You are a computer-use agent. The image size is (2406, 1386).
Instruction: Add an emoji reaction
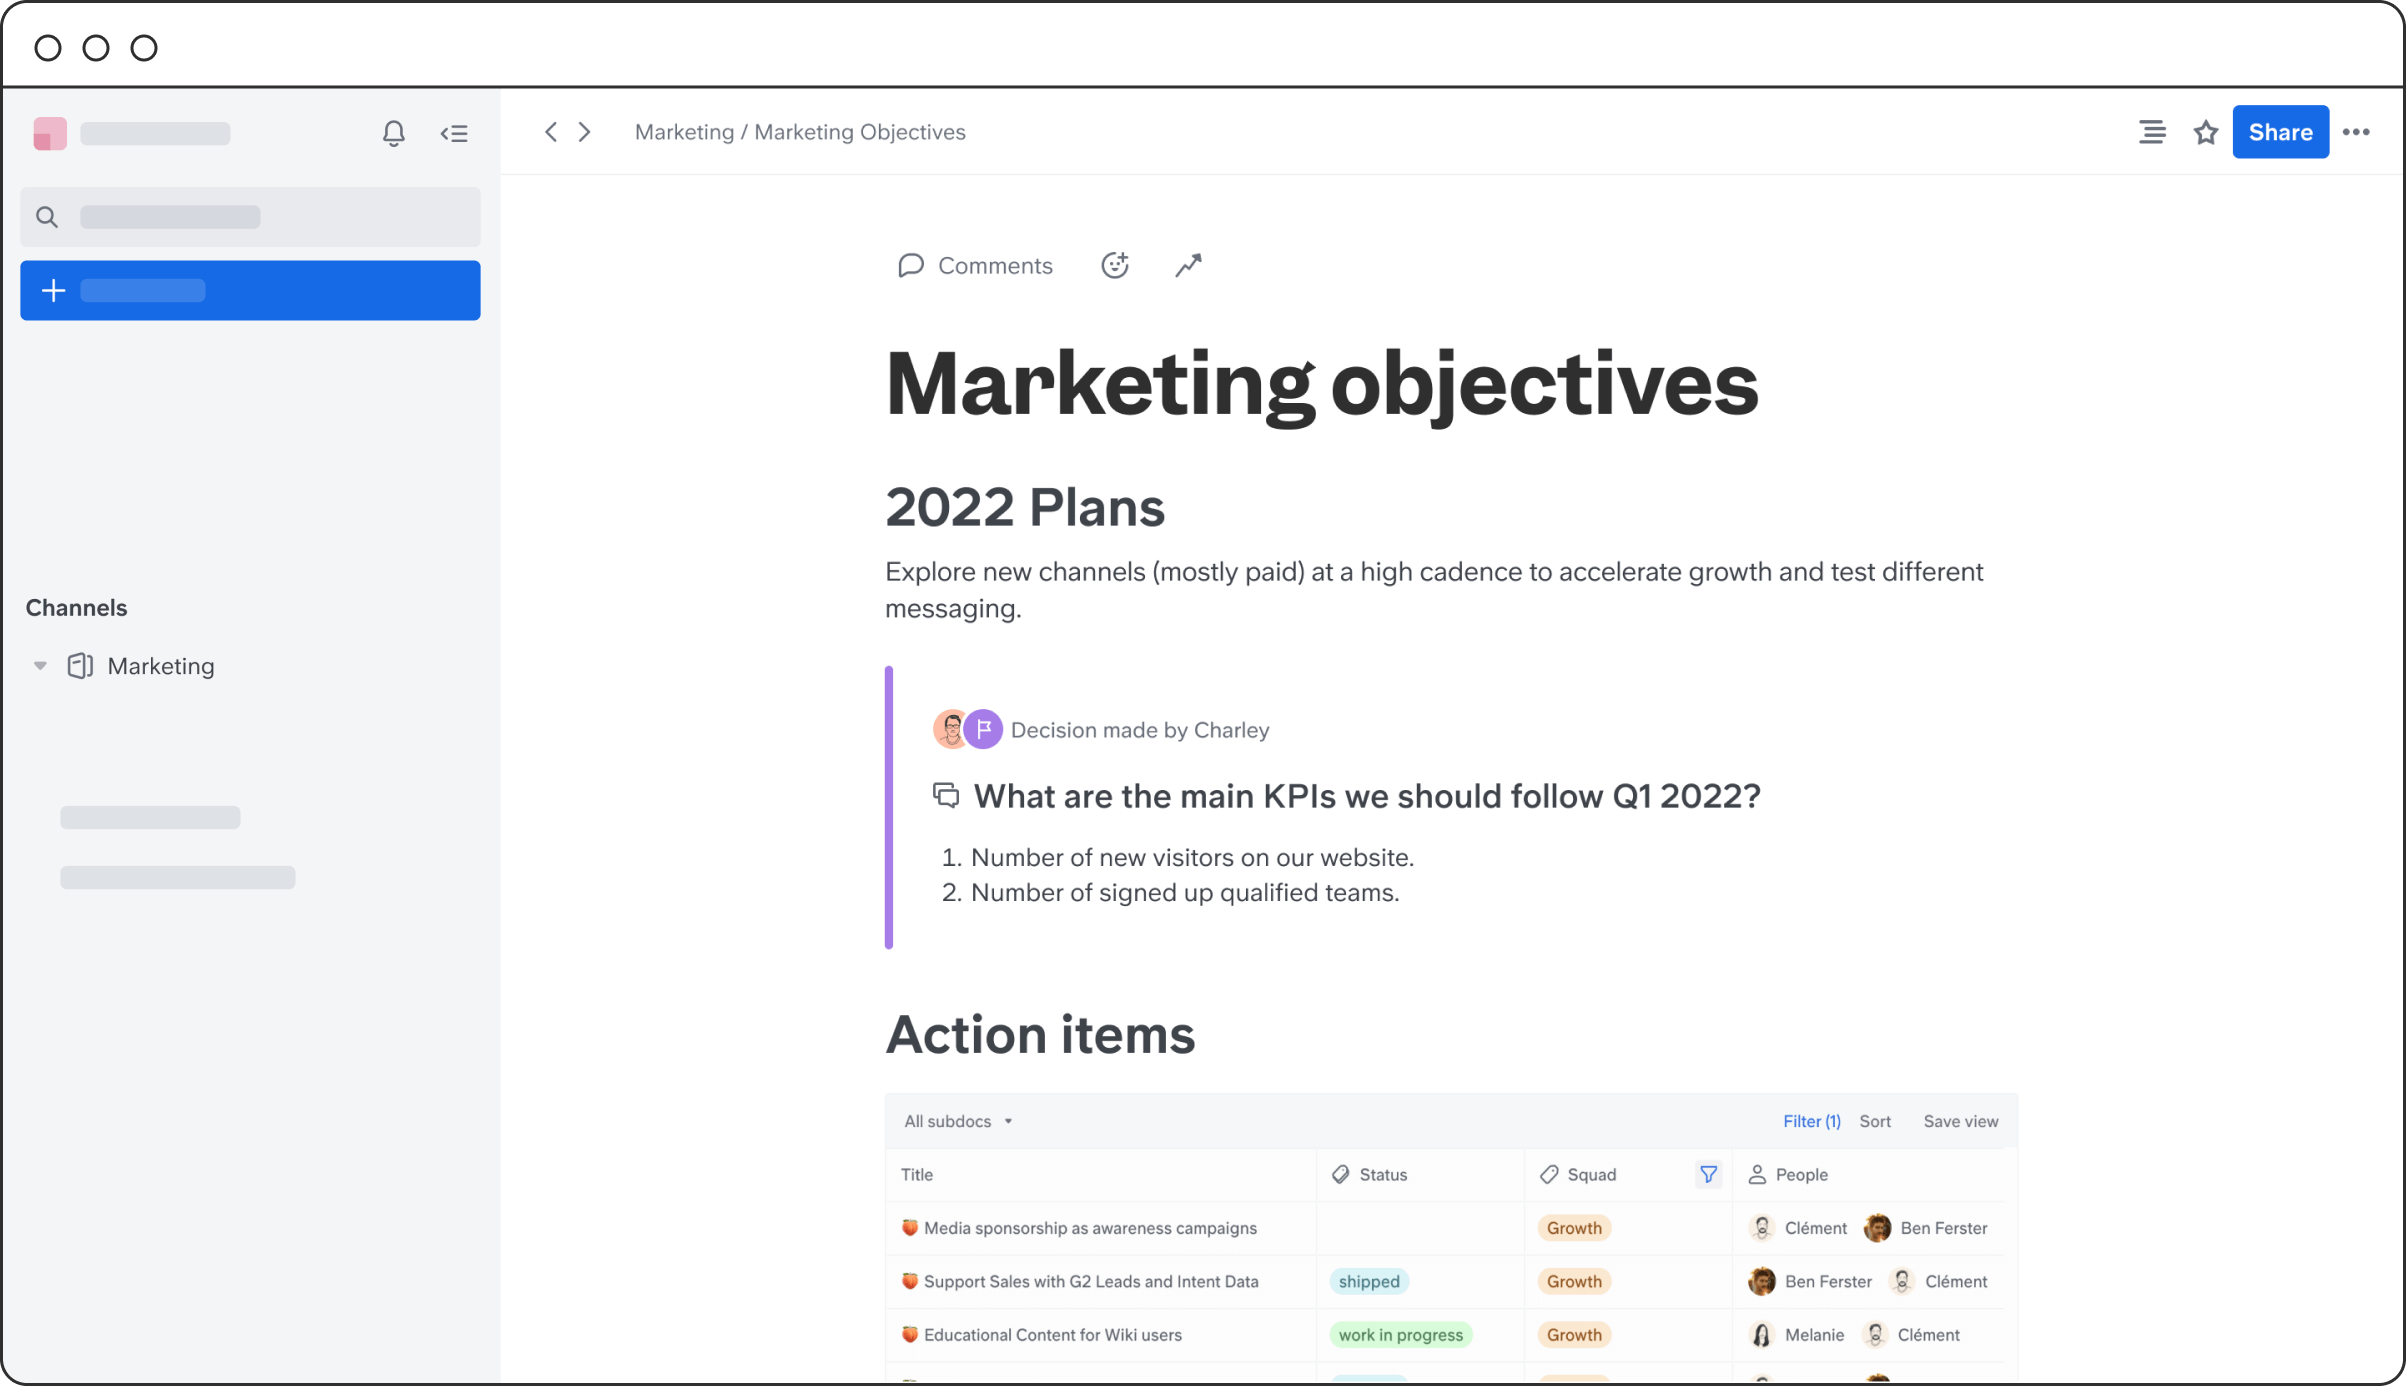click(x=1115, y=265)
